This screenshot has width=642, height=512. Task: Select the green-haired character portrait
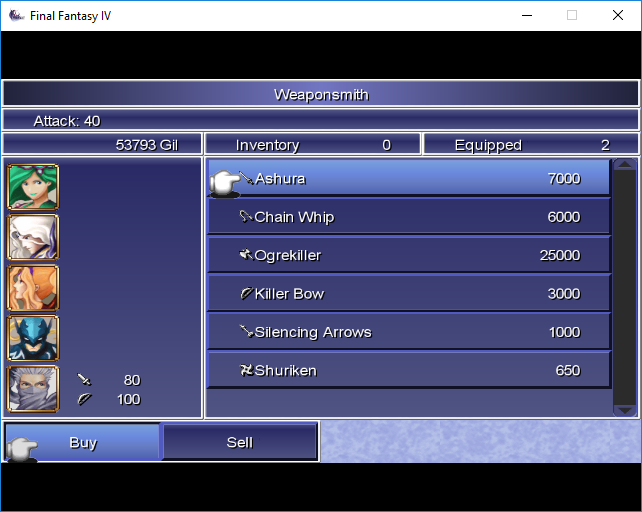pos(33,187)
